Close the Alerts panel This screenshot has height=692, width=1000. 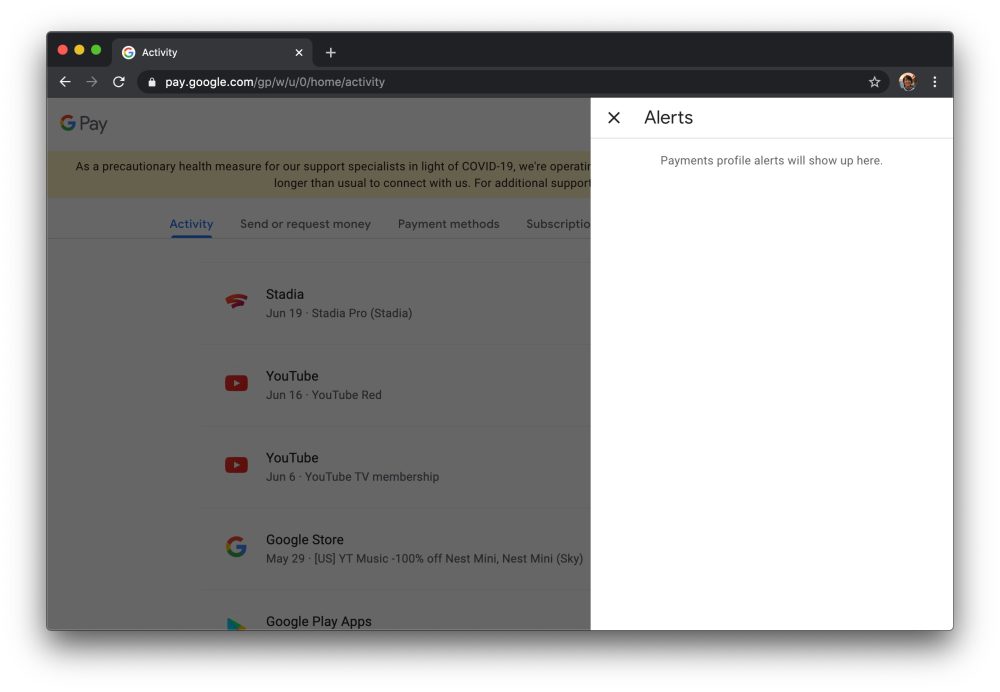tap(614, 117)
